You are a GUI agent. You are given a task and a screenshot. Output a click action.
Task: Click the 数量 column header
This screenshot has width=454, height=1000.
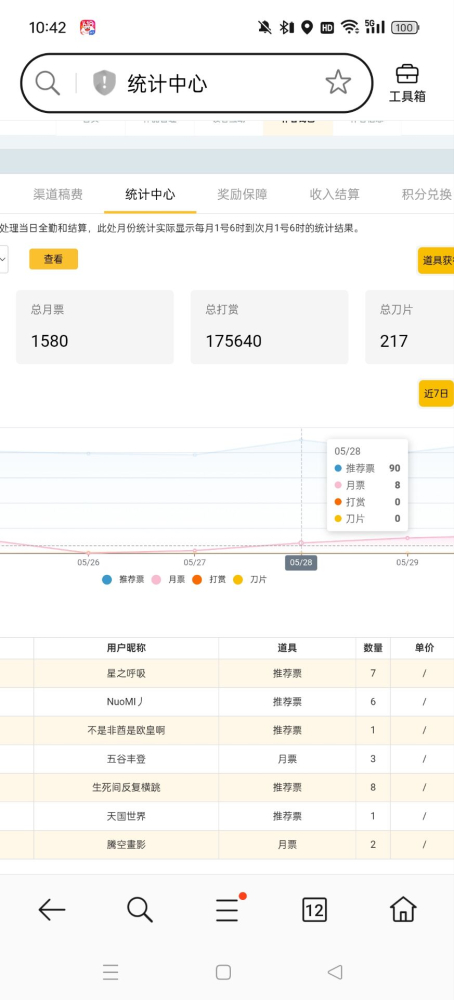(x=373, y=648)
